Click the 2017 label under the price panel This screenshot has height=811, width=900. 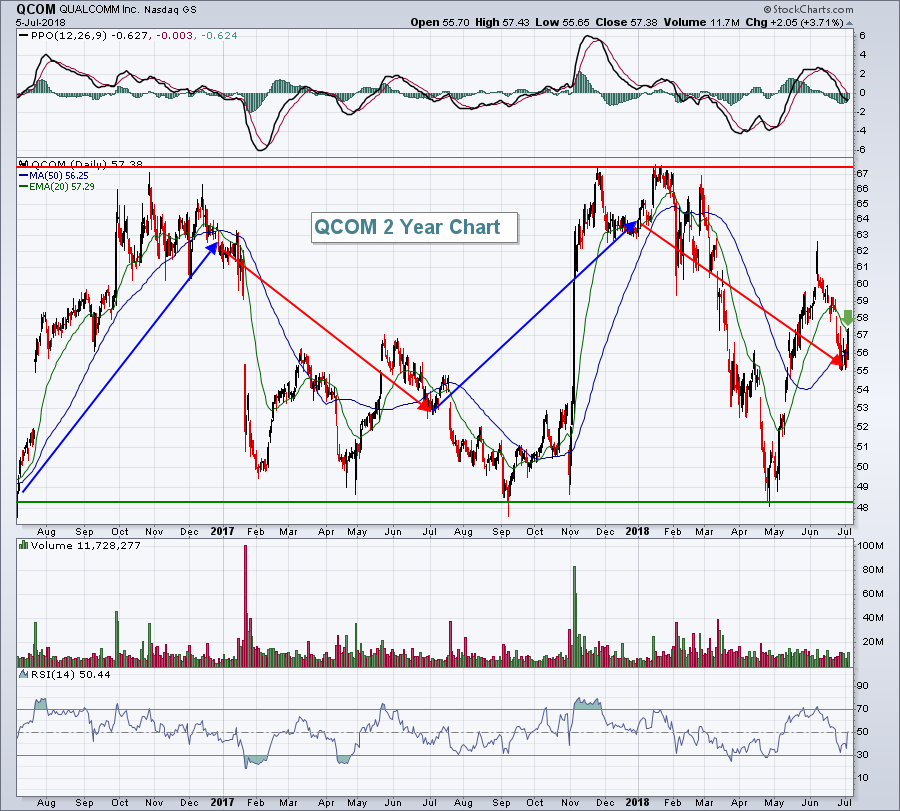coord(223,531)
